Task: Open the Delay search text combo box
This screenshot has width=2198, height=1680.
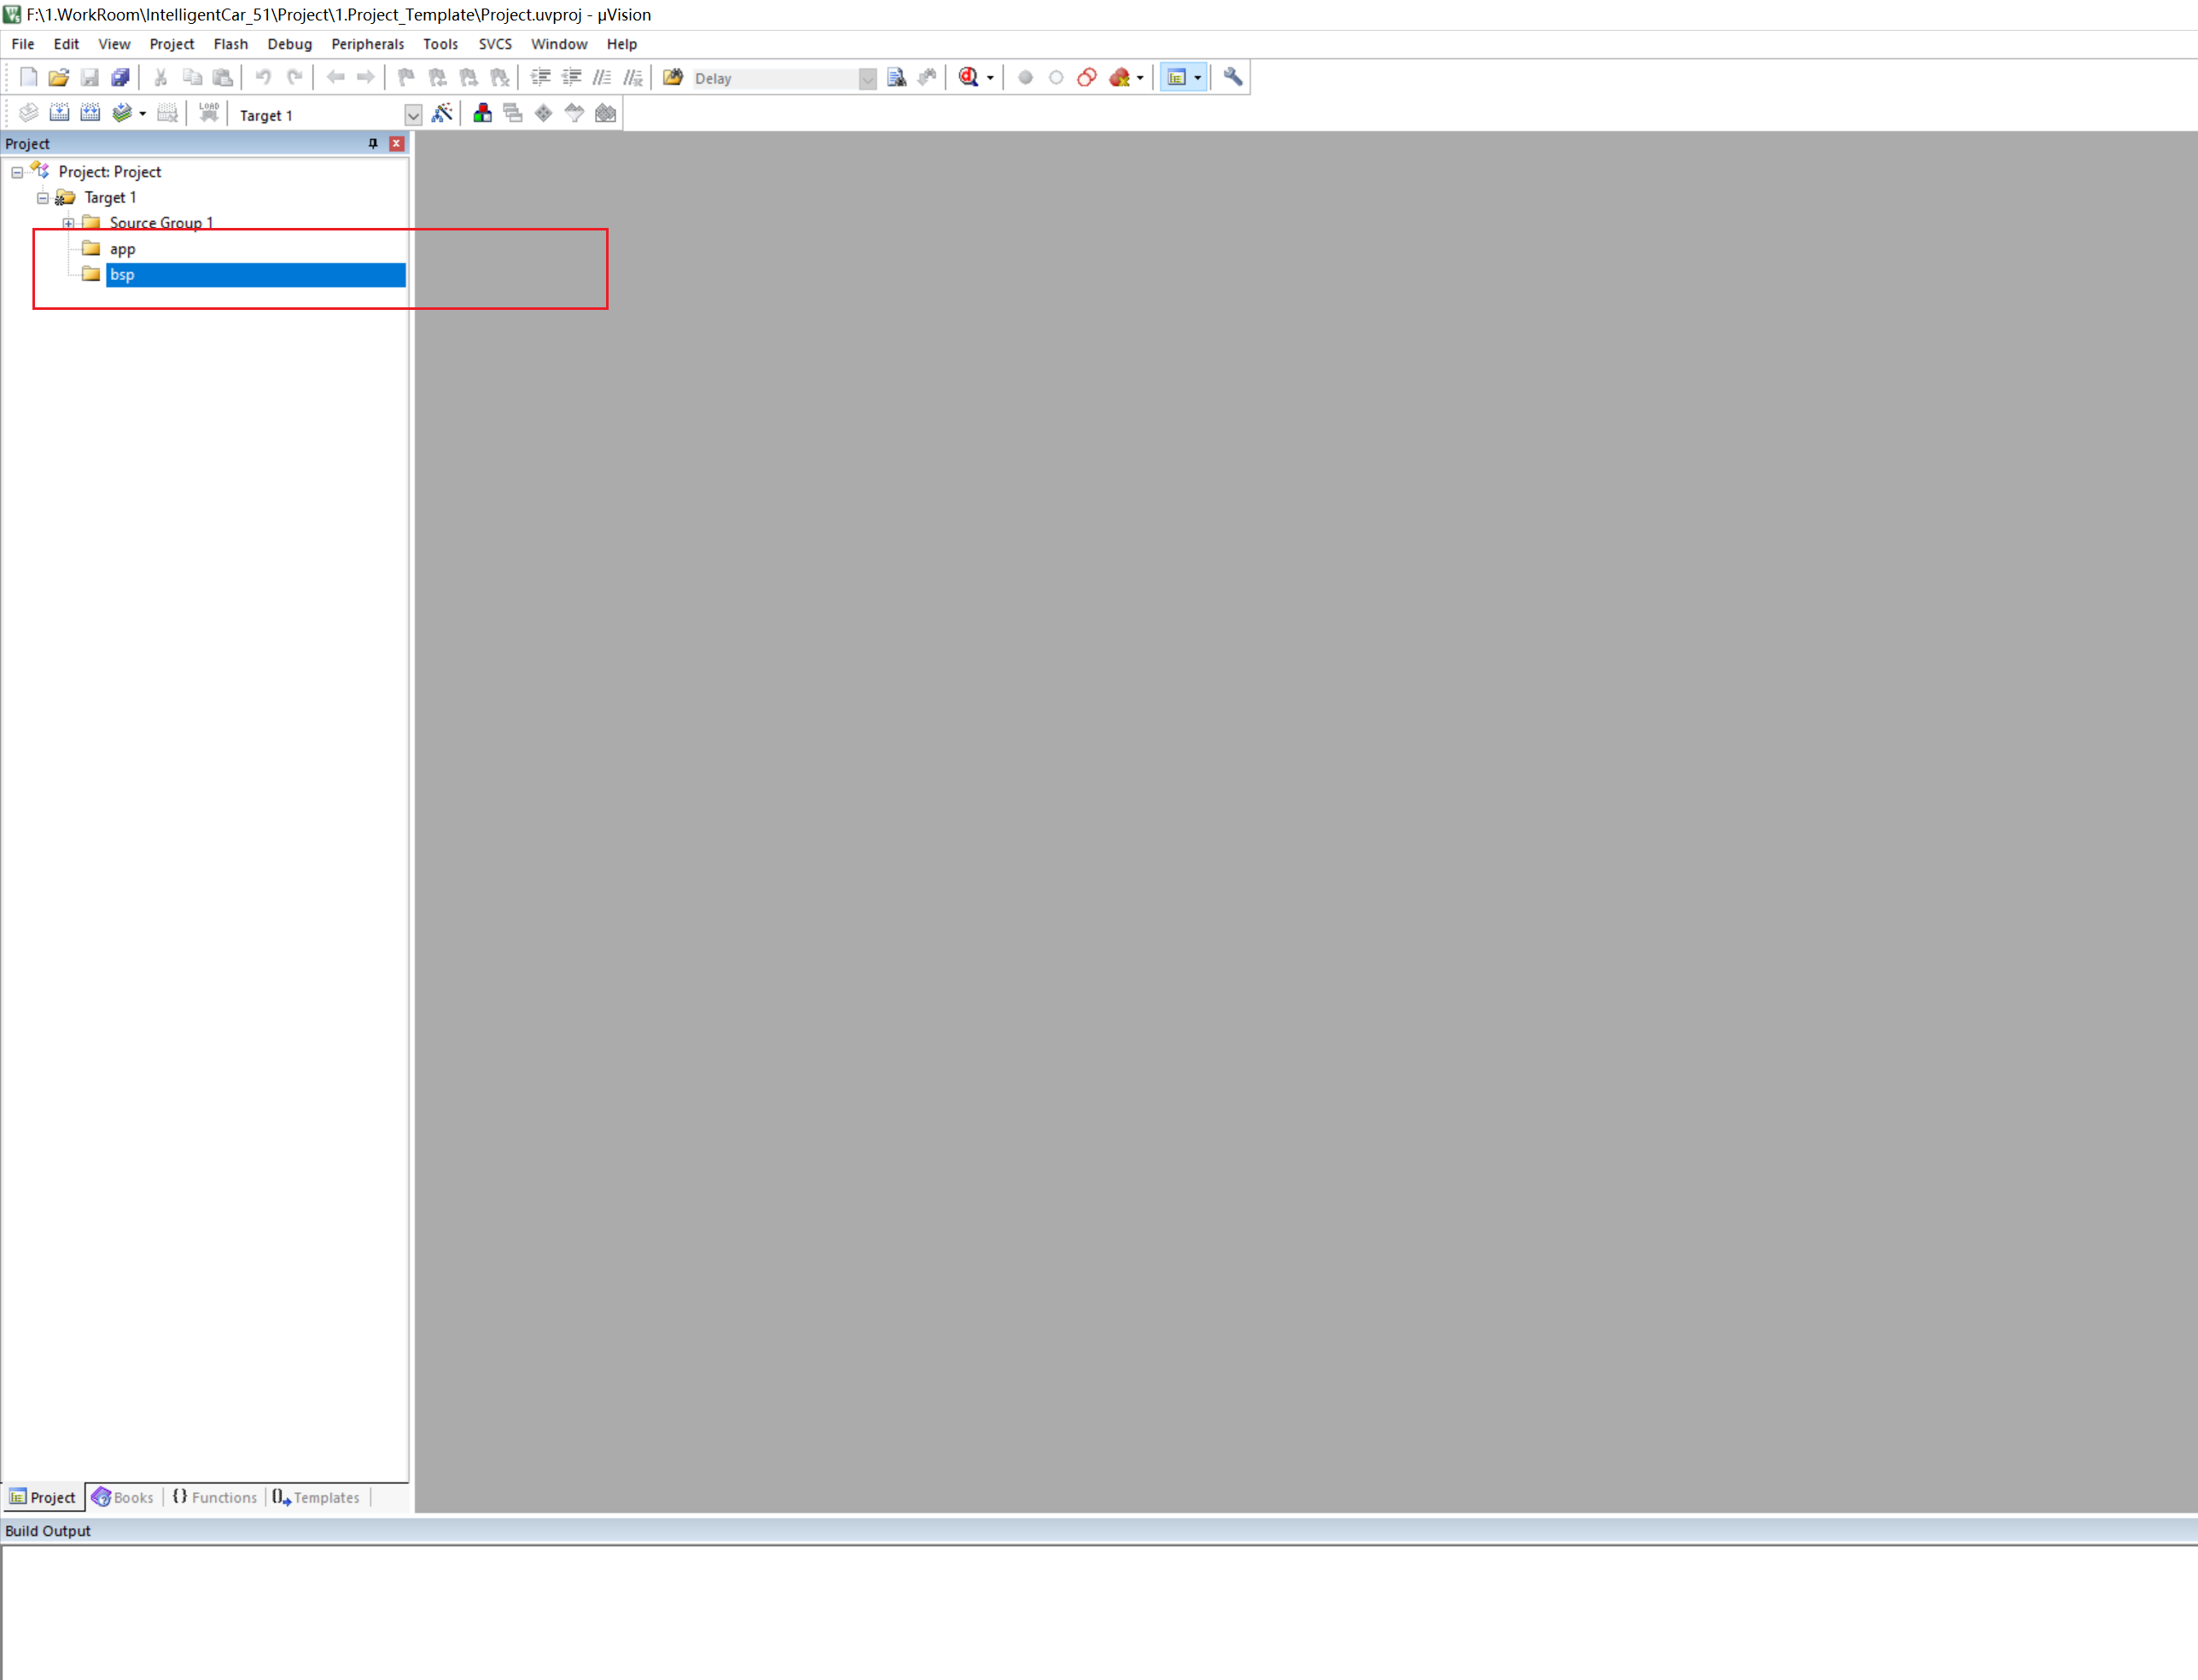Action: pyautogui.click(x=867, y=78)
